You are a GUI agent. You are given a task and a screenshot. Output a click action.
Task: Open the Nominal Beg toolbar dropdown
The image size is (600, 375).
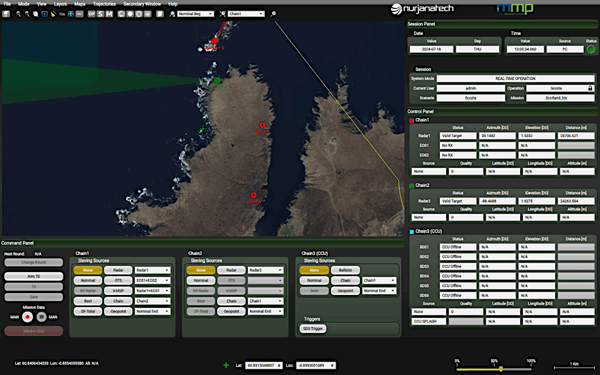(196, 14)
